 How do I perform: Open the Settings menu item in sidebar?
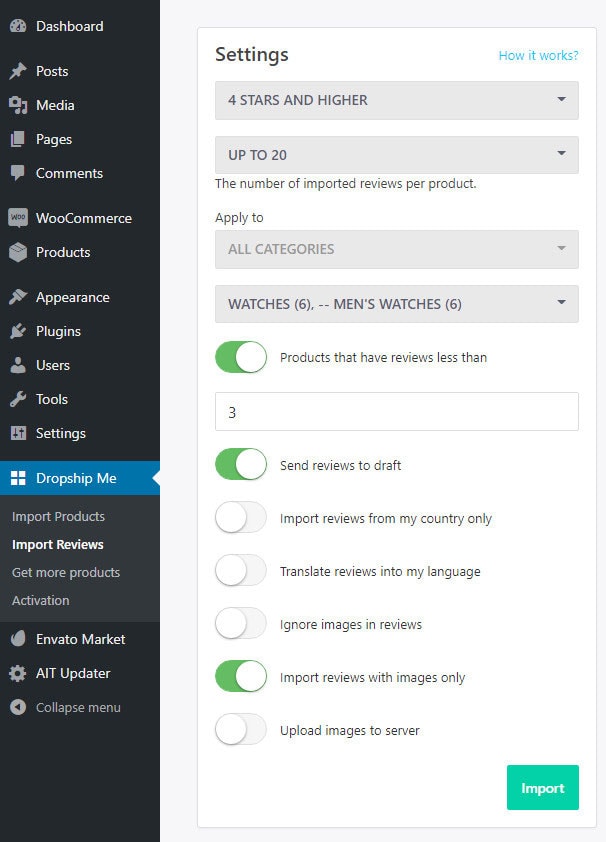click(x=80, y=433)
